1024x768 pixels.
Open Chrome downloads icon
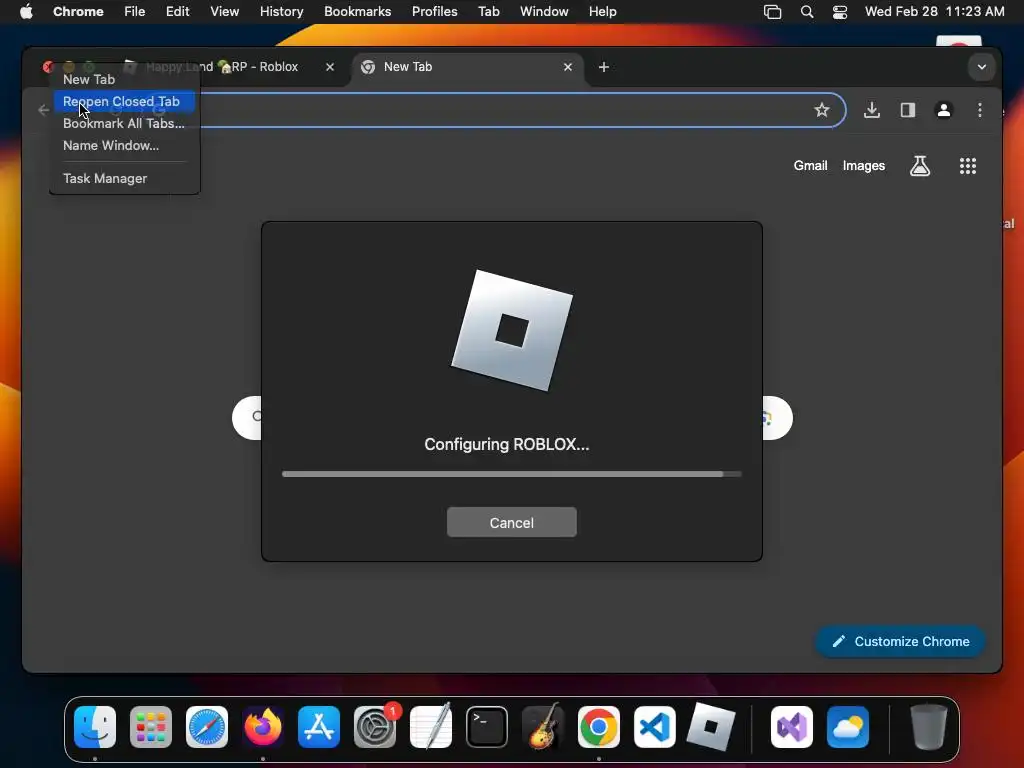click(x=871, y=110)
